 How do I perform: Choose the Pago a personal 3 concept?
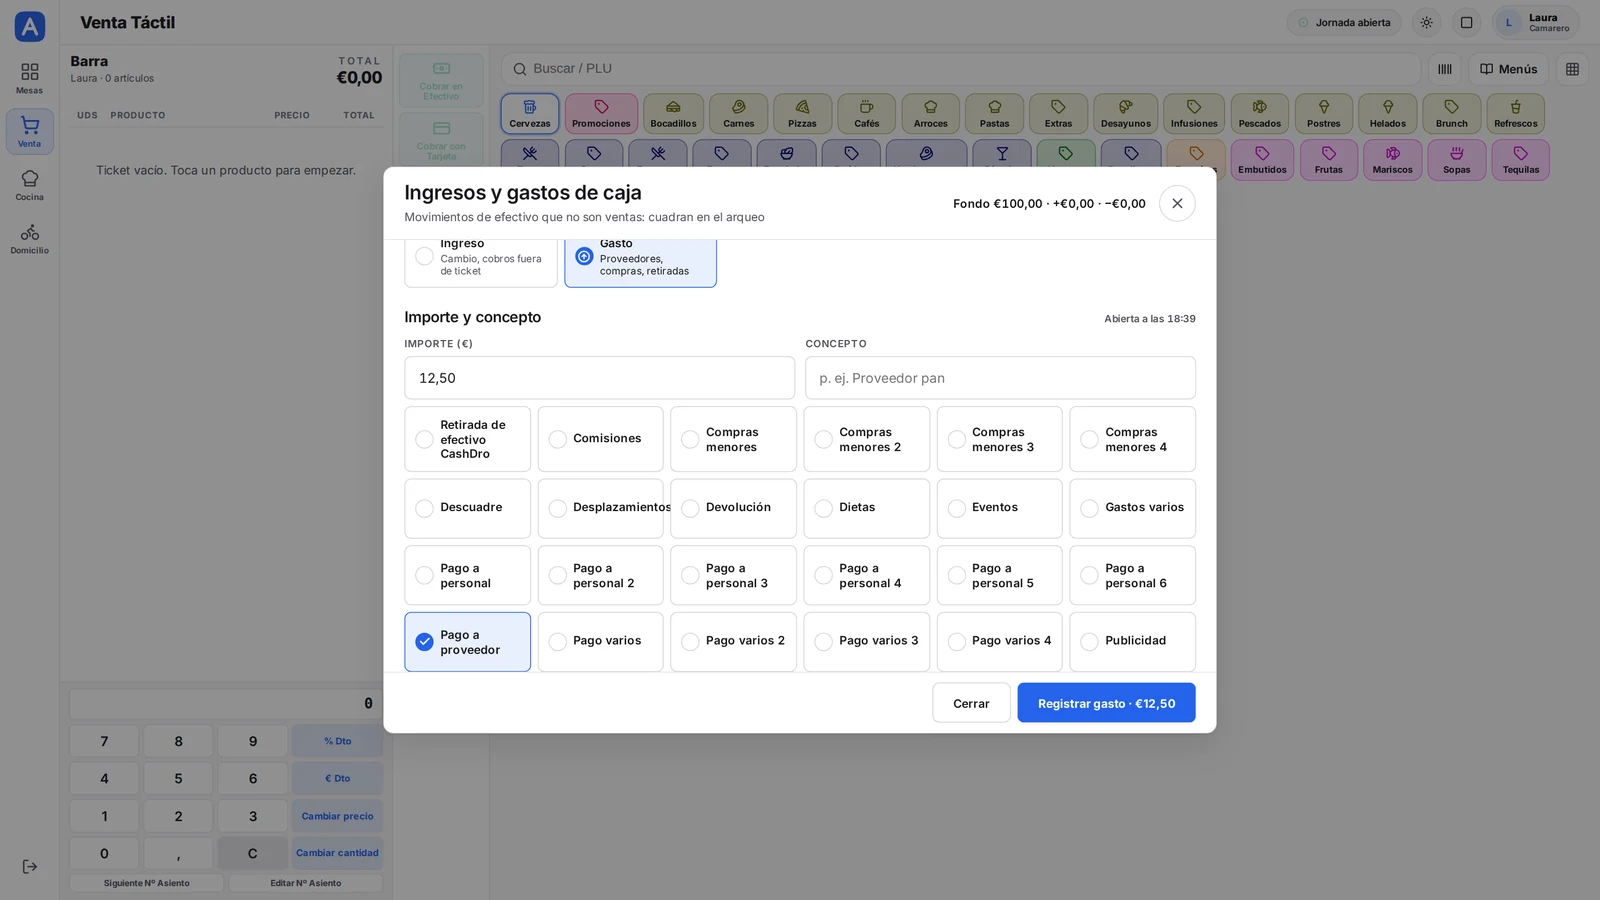pyautogui.click(x=733, y=575)
